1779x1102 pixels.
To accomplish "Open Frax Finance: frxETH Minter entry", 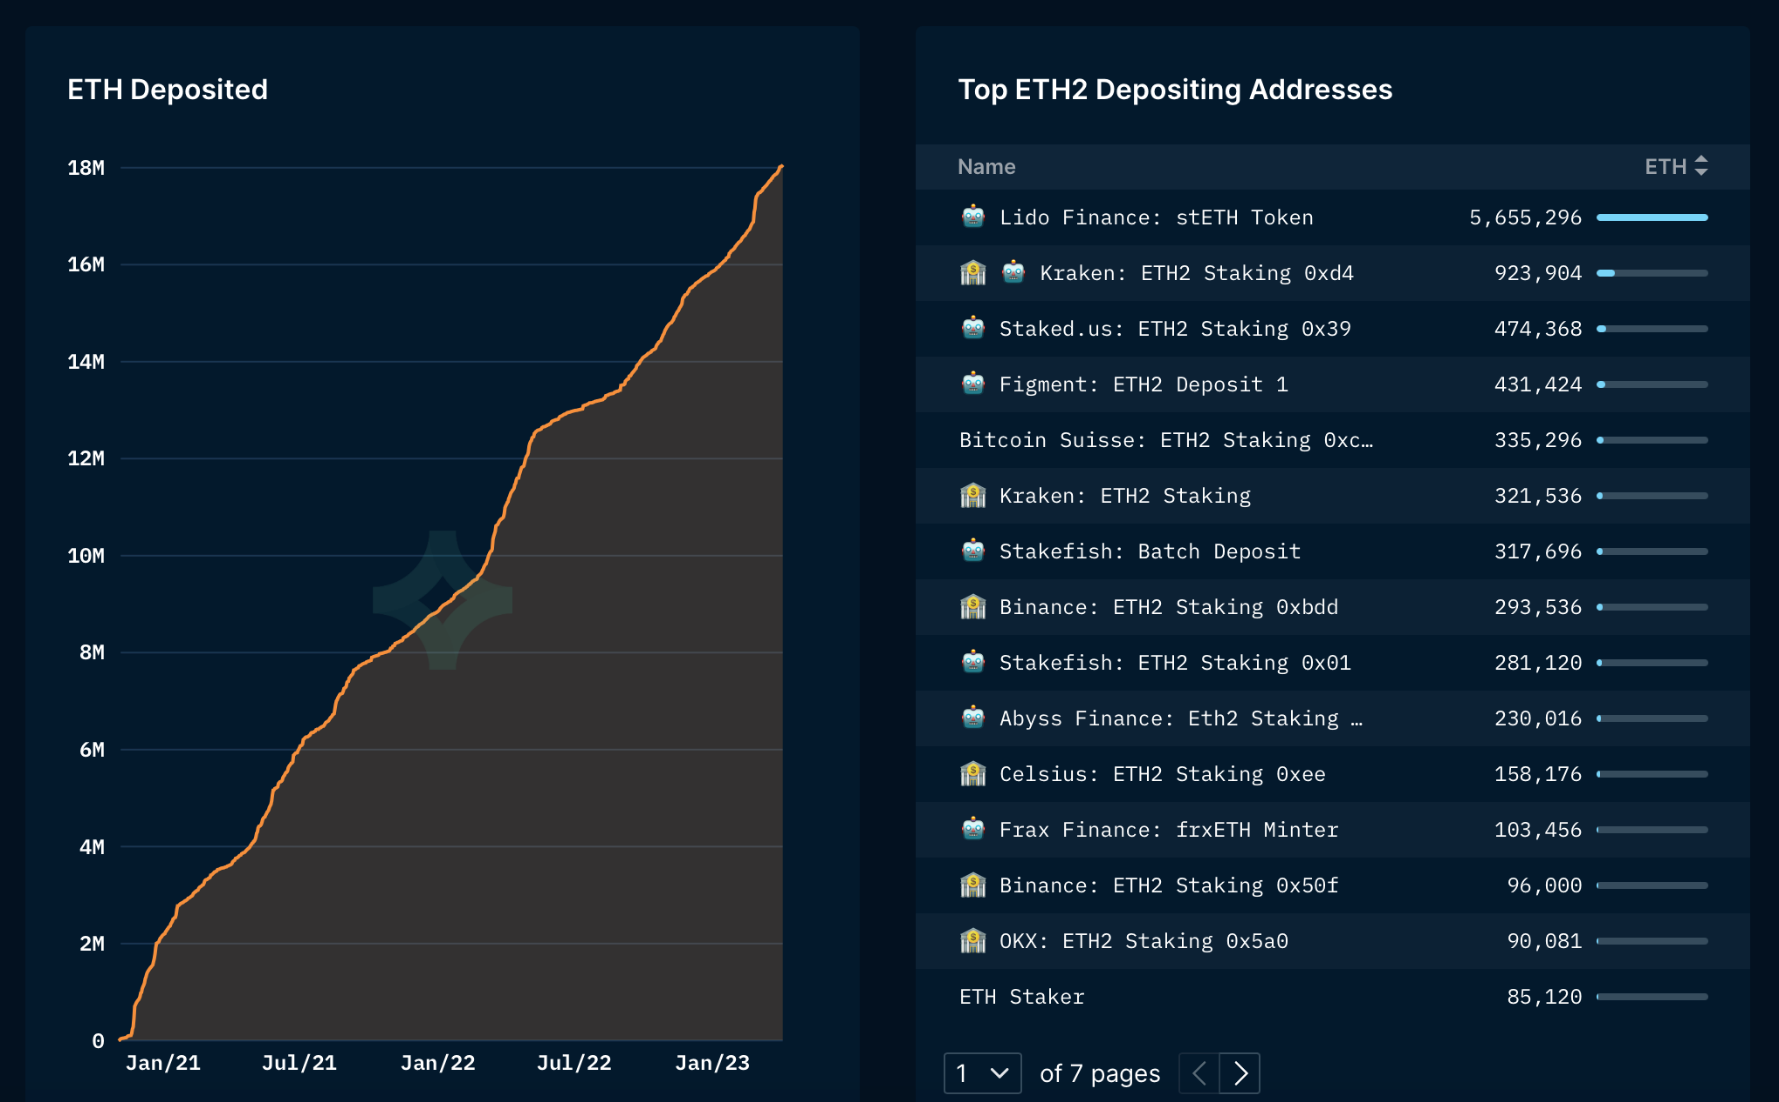I will click(1168, 830).
